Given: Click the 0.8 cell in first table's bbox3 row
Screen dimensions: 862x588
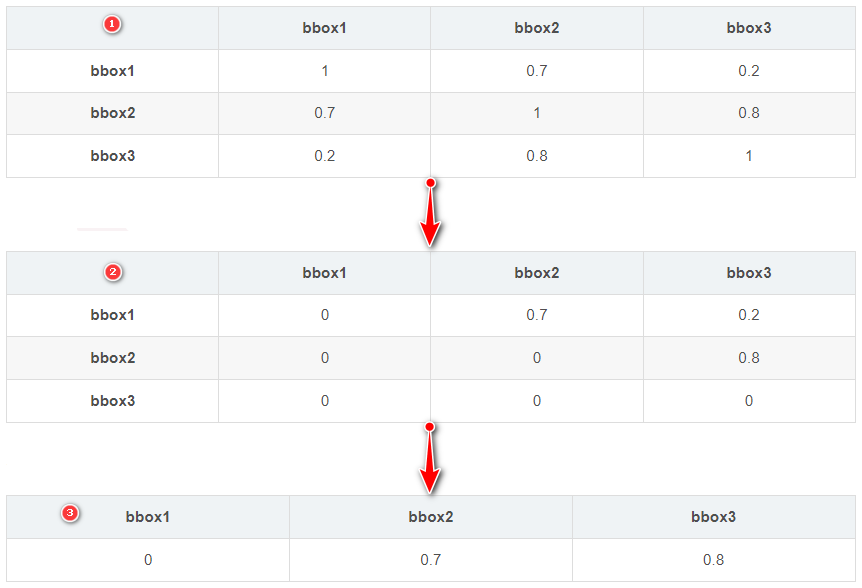Looking at the screenshot, I should (537, 156).
